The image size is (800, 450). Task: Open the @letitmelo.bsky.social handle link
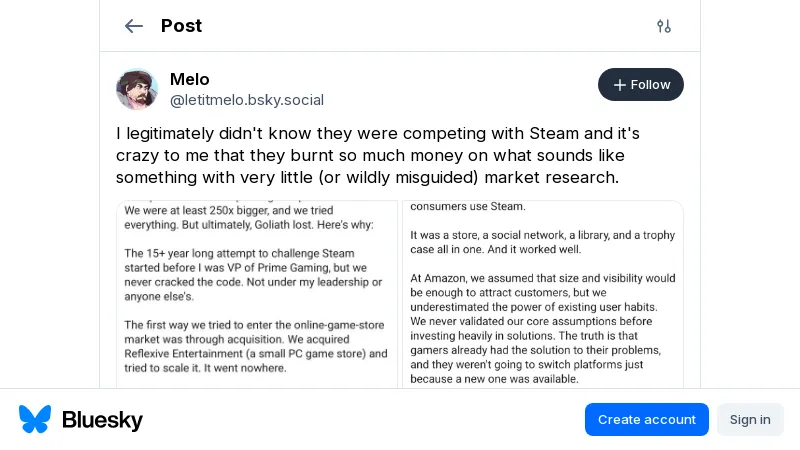pyautogui.click(x=247, y=100)
